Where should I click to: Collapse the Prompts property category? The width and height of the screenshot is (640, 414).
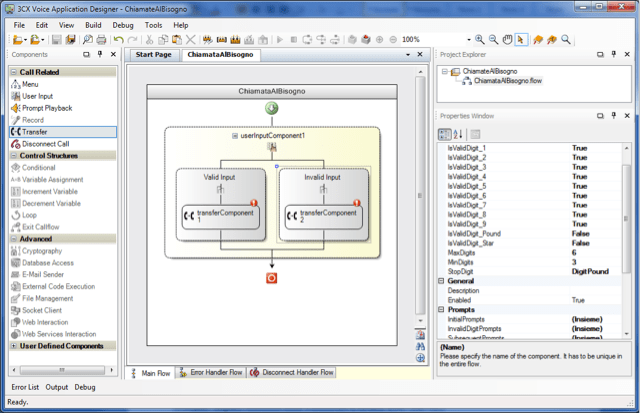point(441,309)
